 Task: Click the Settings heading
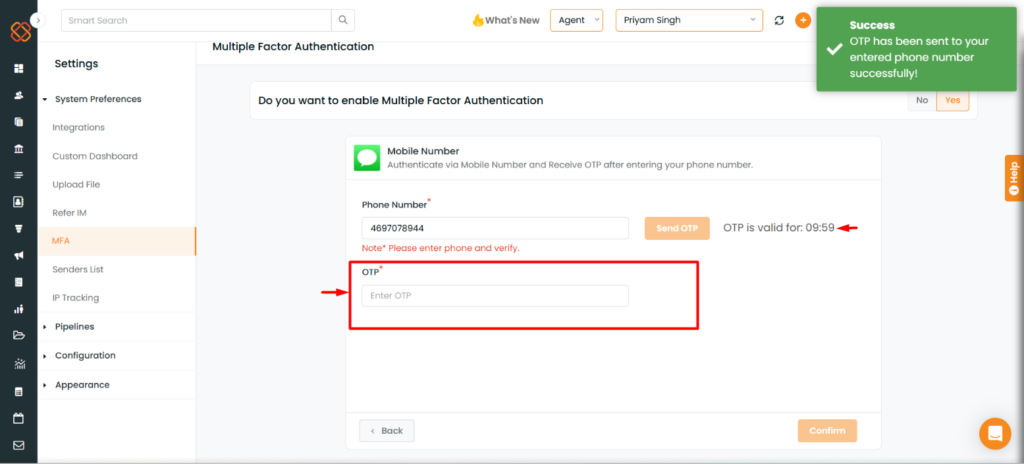pos(76,63)
